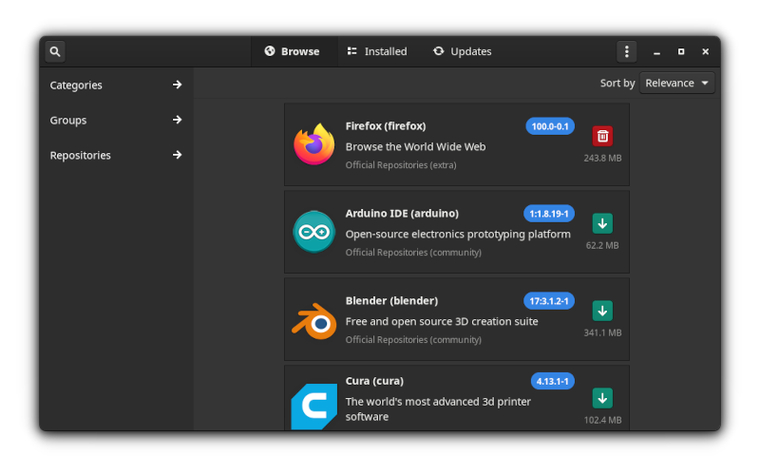760x474 pixels.
Task: Maximize the package manager window
Action: (x=681, y=51)
